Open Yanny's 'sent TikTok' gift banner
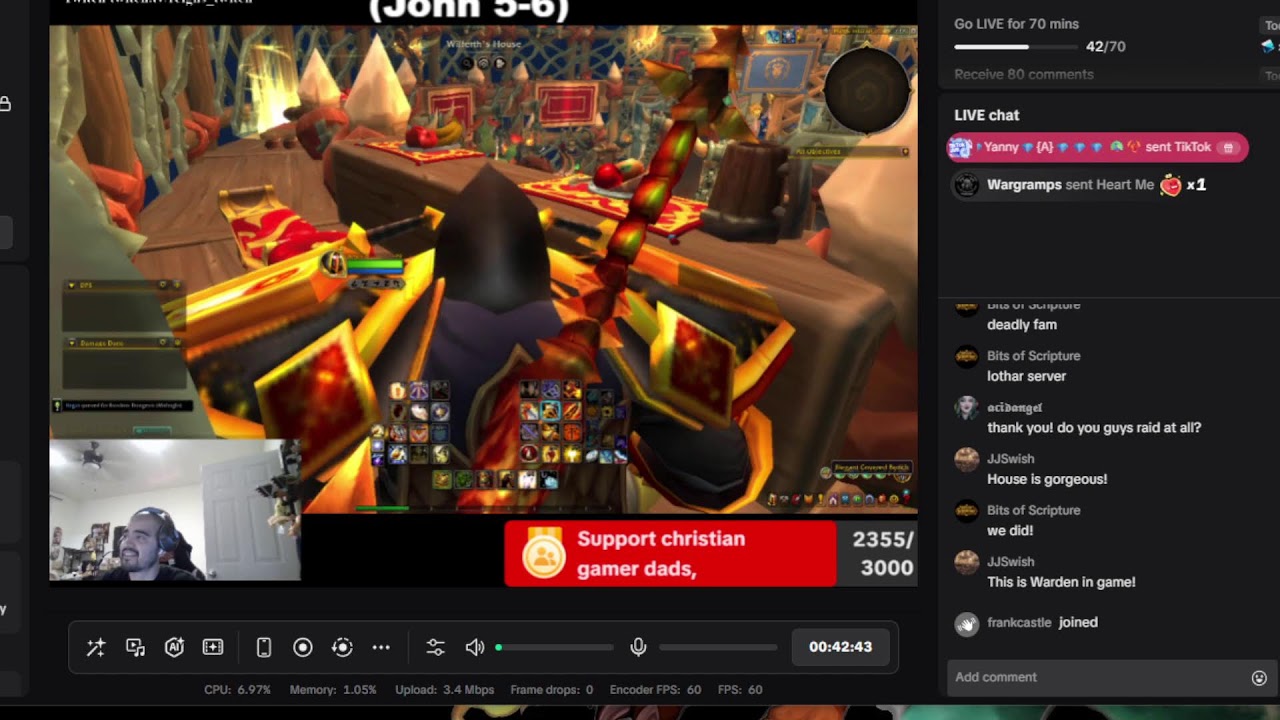Screen dimensions: 1280x720 coord(1097,147)
